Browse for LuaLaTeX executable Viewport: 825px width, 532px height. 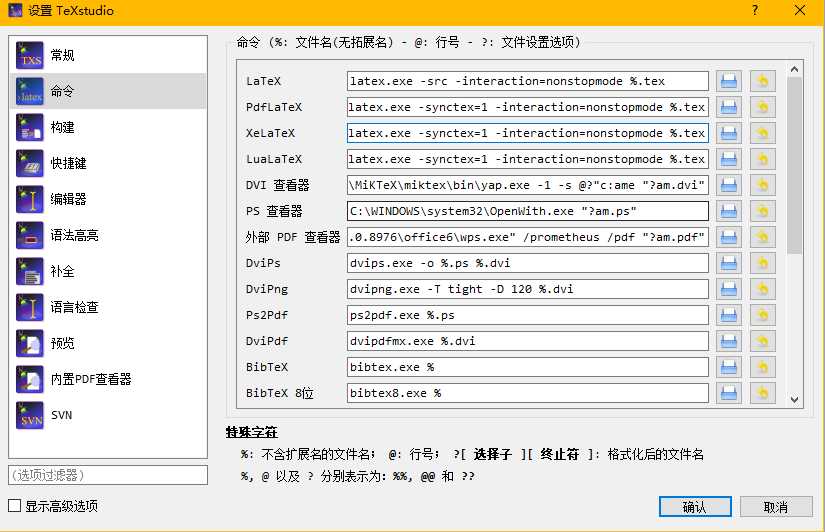coord(729,159)
